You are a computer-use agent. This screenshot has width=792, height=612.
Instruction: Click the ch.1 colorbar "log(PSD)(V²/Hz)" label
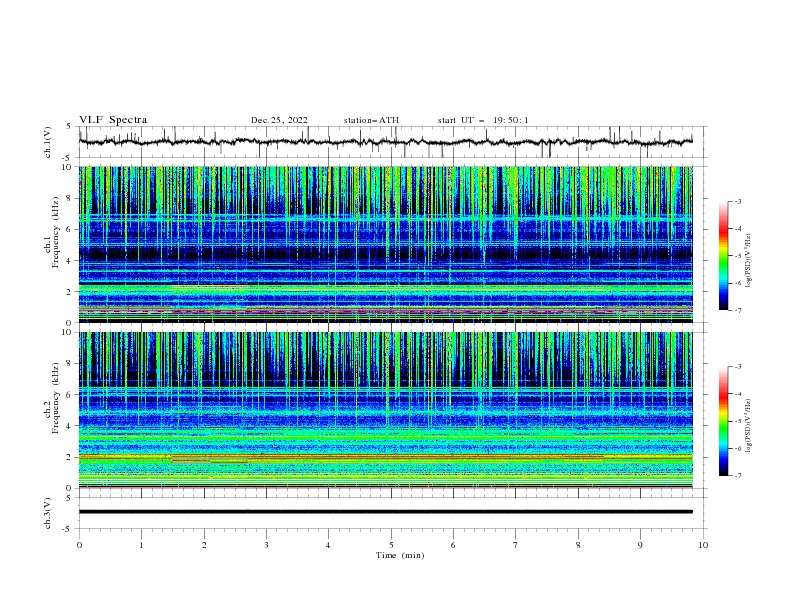[749, 261]
